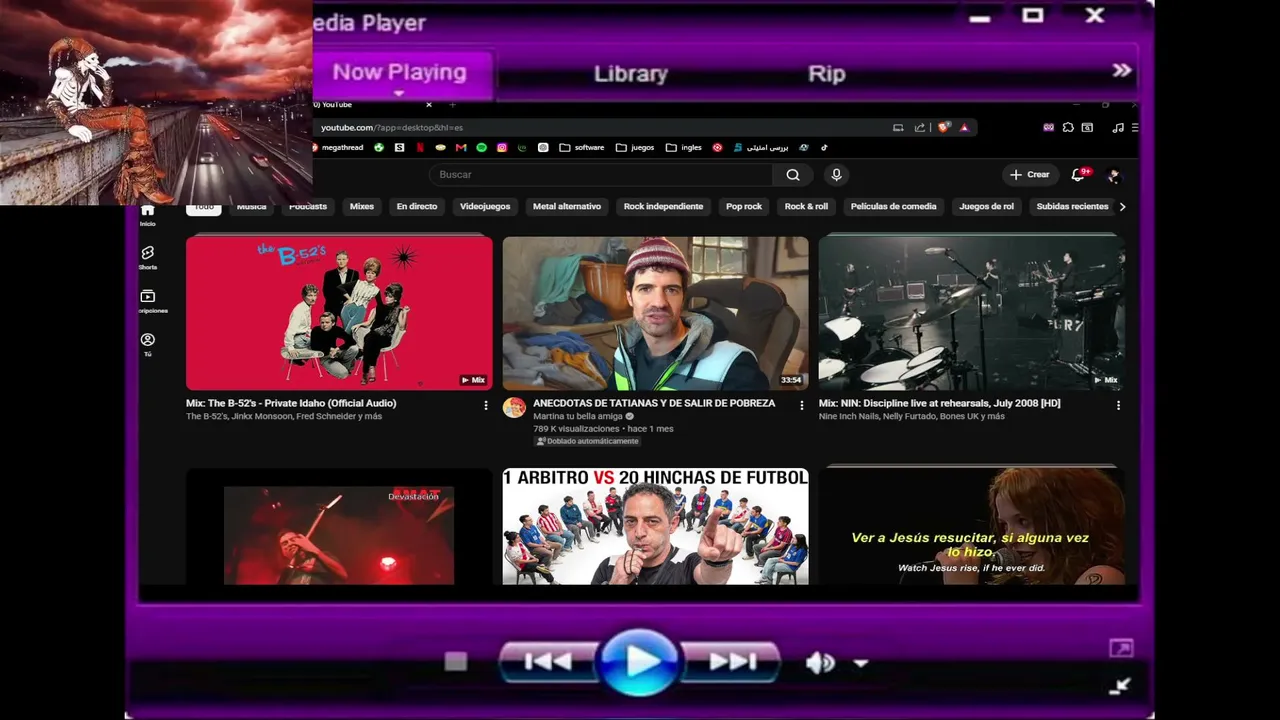Screen dimensions: 1280x720
Task: Open the Tú profile sidebar icon
Action: [x=148, y=345]
